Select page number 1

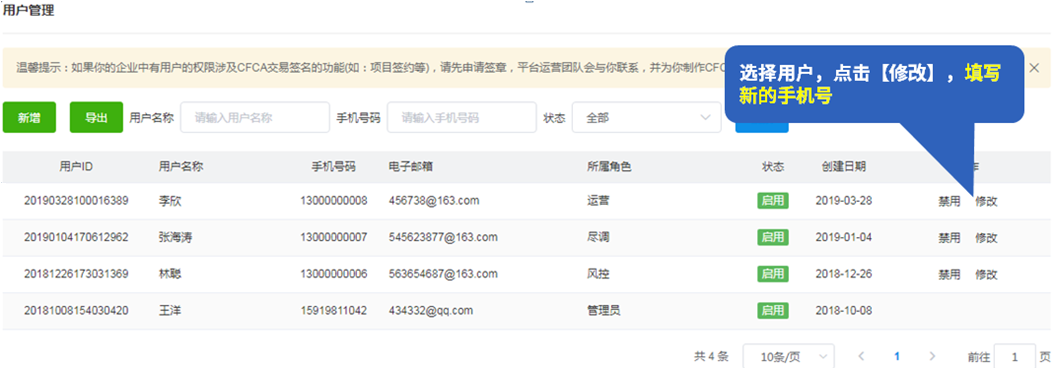pyautogui.click(x=897, y=356)
